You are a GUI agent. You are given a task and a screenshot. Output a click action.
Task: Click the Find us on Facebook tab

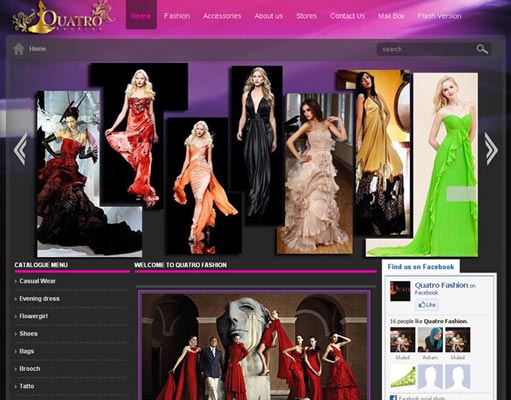point(421,267)
